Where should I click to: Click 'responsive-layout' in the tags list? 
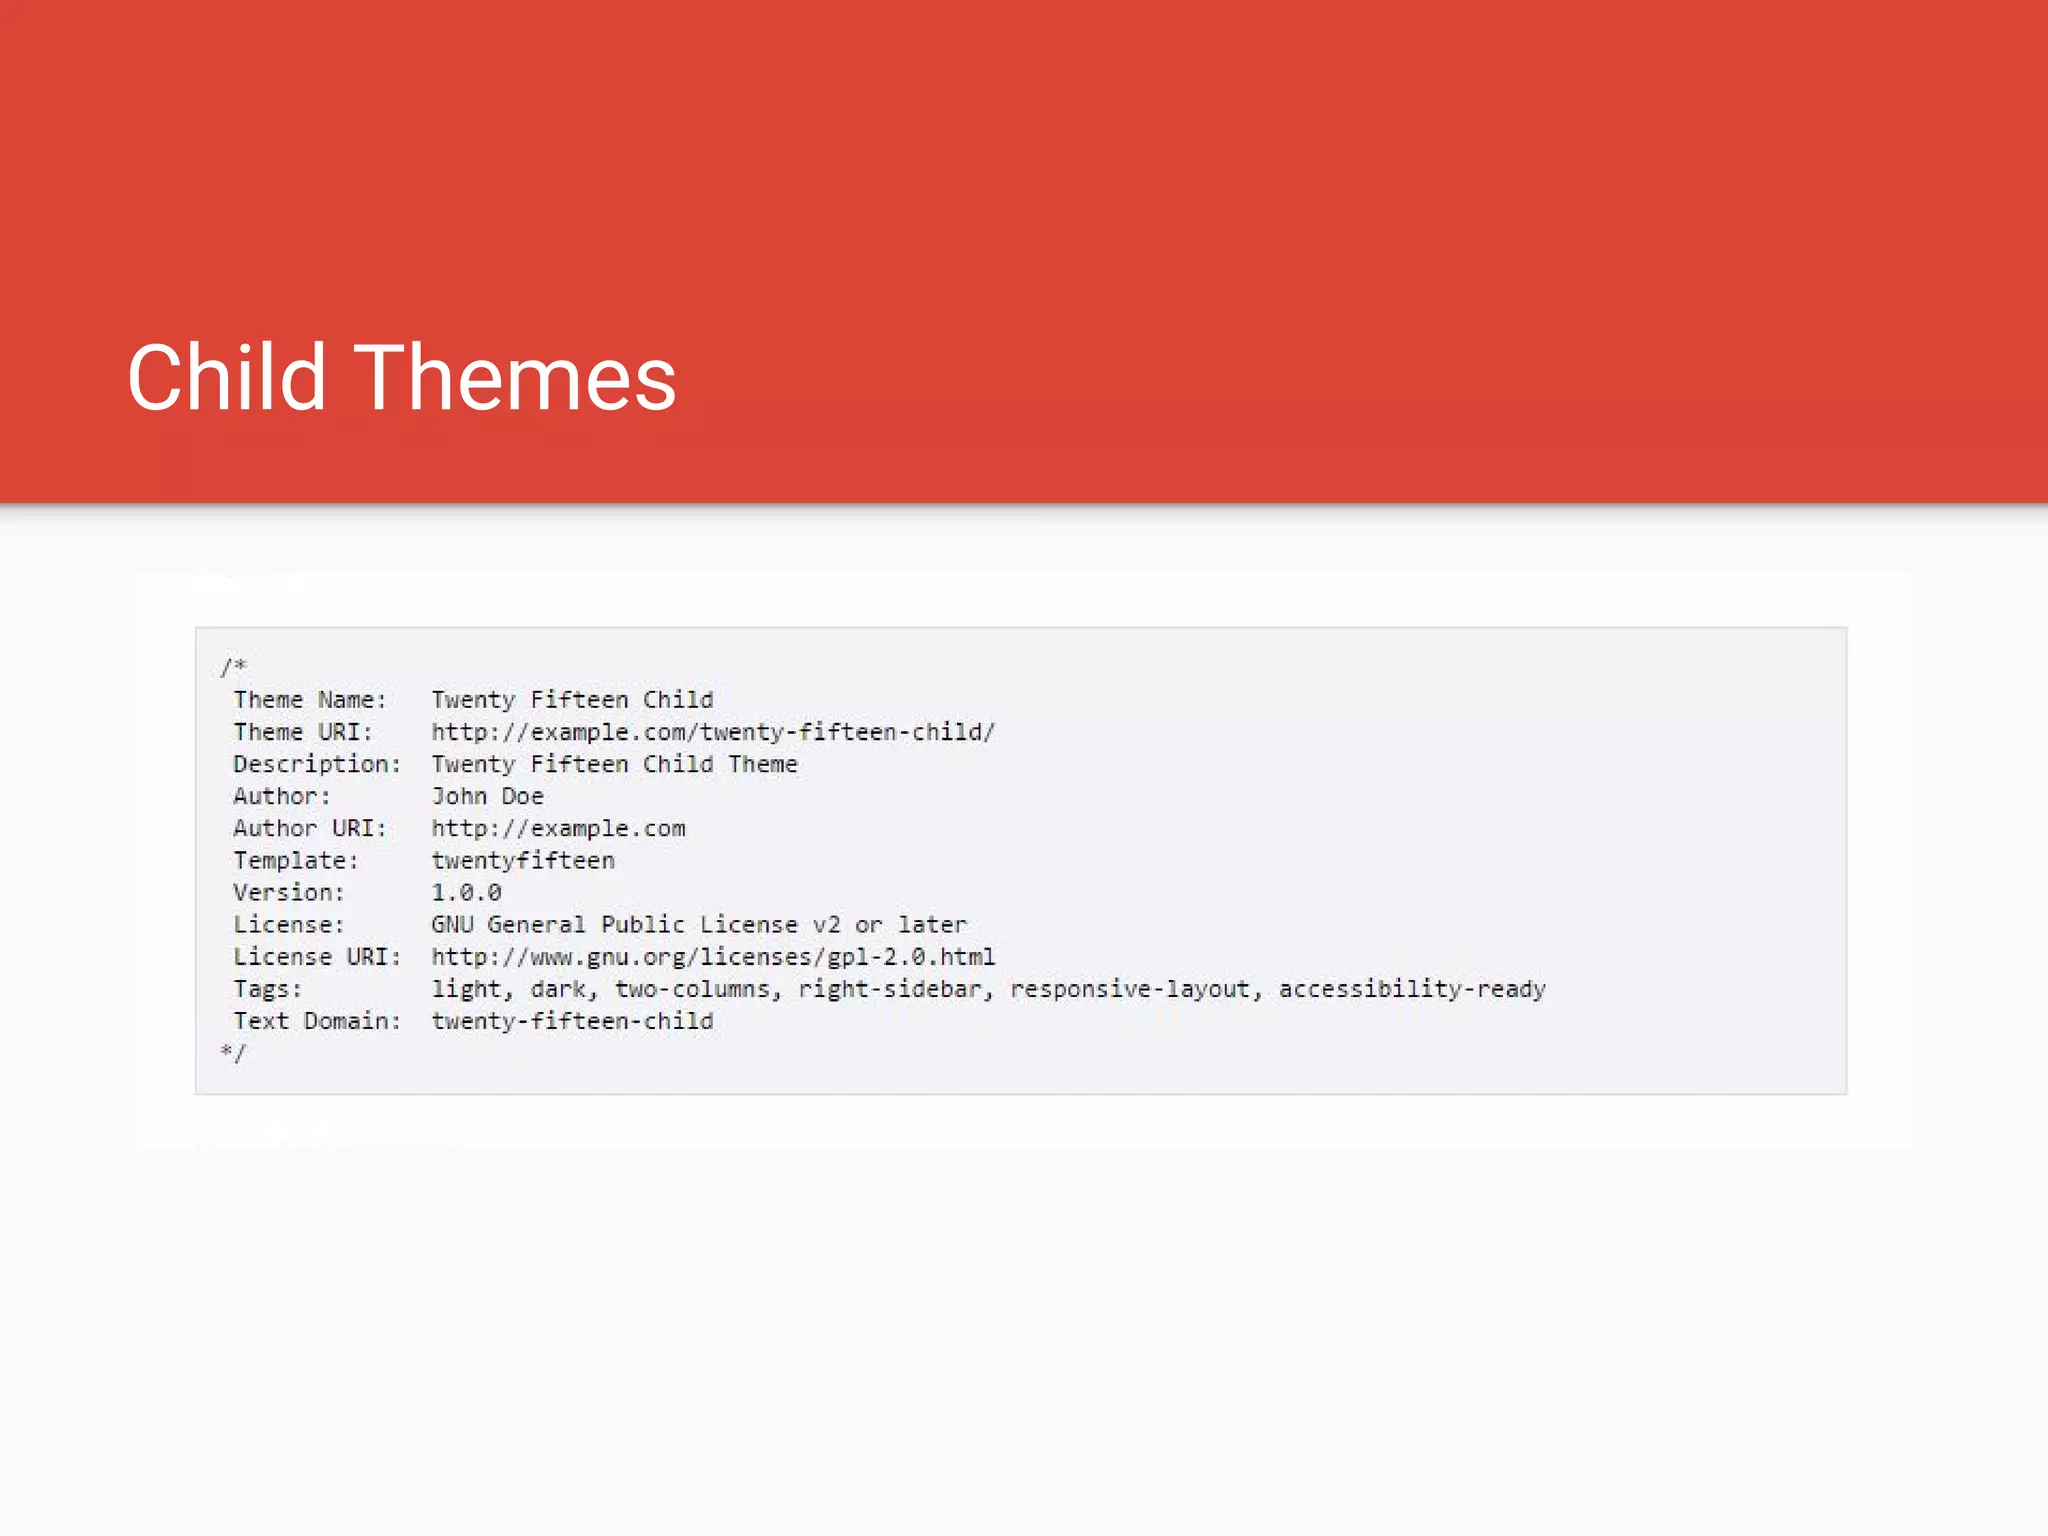pyautogui.click(x=1130, y=989)
